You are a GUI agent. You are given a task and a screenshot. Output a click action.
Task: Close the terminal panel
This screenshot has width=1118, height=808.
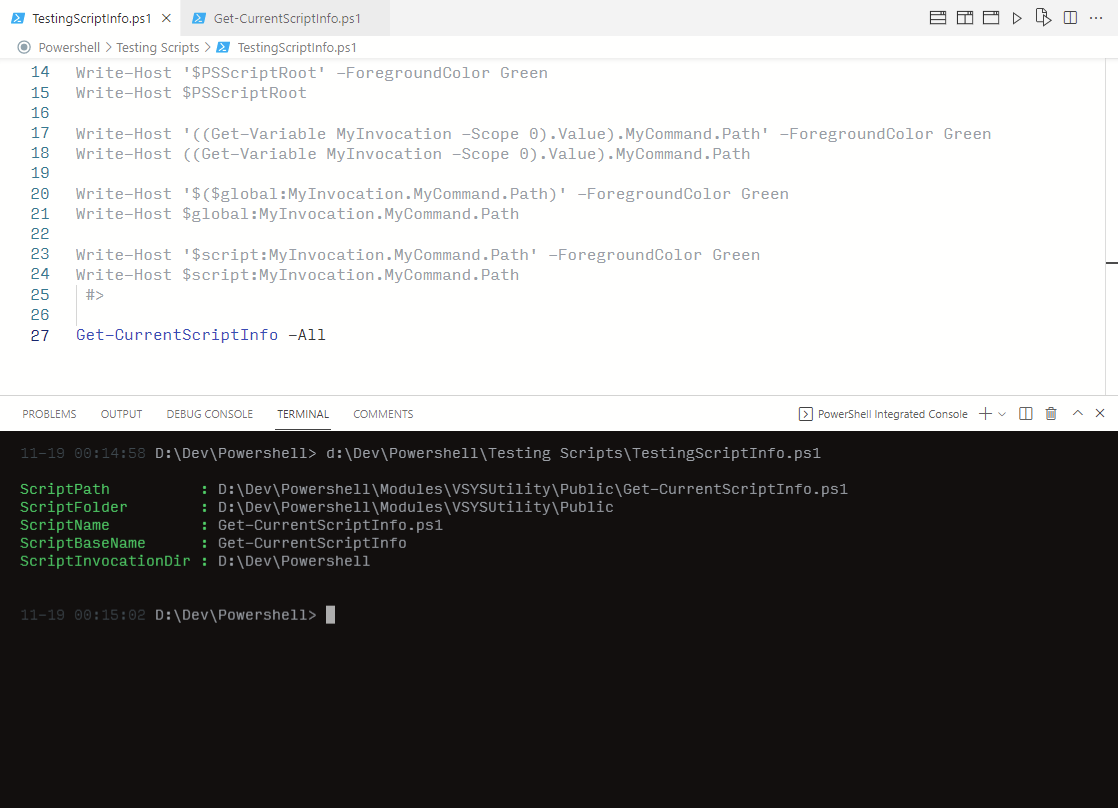[1100, 413]
